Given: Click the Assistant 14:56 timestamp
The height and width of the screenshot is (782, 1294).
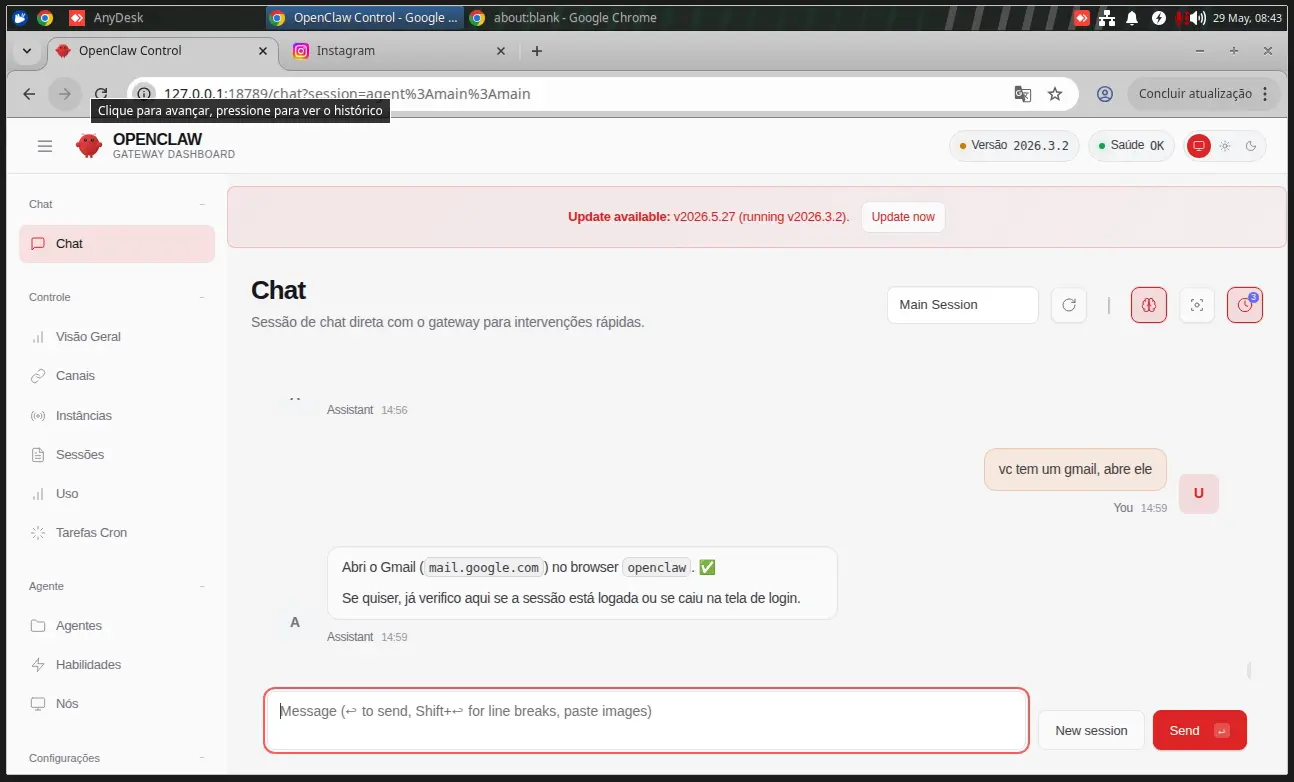Looking at the screenshot, I should 367,410.
